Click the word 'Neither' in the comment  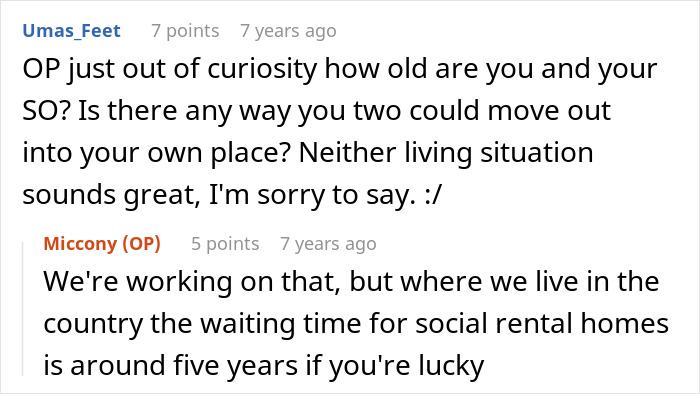click(348, 153)
